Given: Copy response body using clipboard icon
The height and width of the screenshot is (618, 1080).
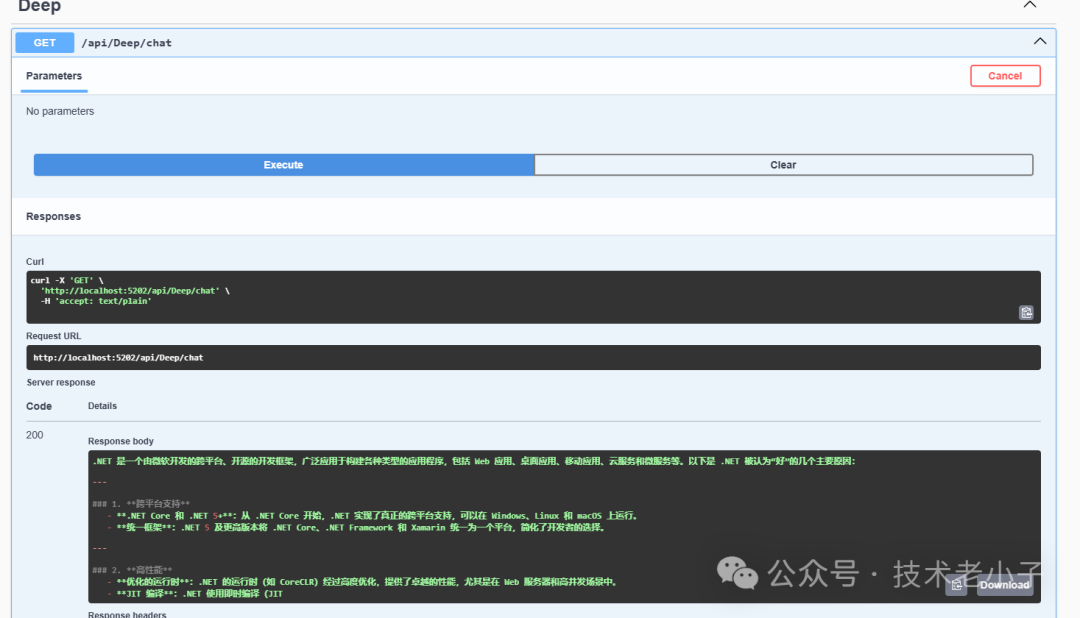Looking at the screenshot, I should pyautogui.click(x=956, y=585).
